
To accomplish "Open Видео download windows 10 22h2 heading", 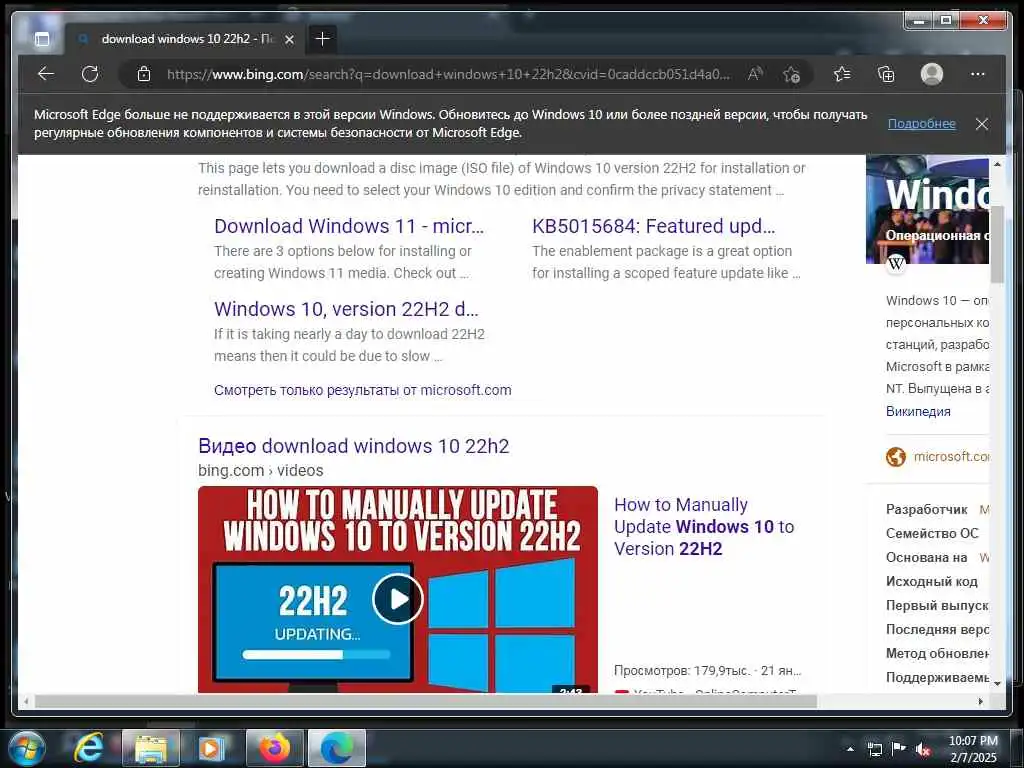I will [353, 446].
